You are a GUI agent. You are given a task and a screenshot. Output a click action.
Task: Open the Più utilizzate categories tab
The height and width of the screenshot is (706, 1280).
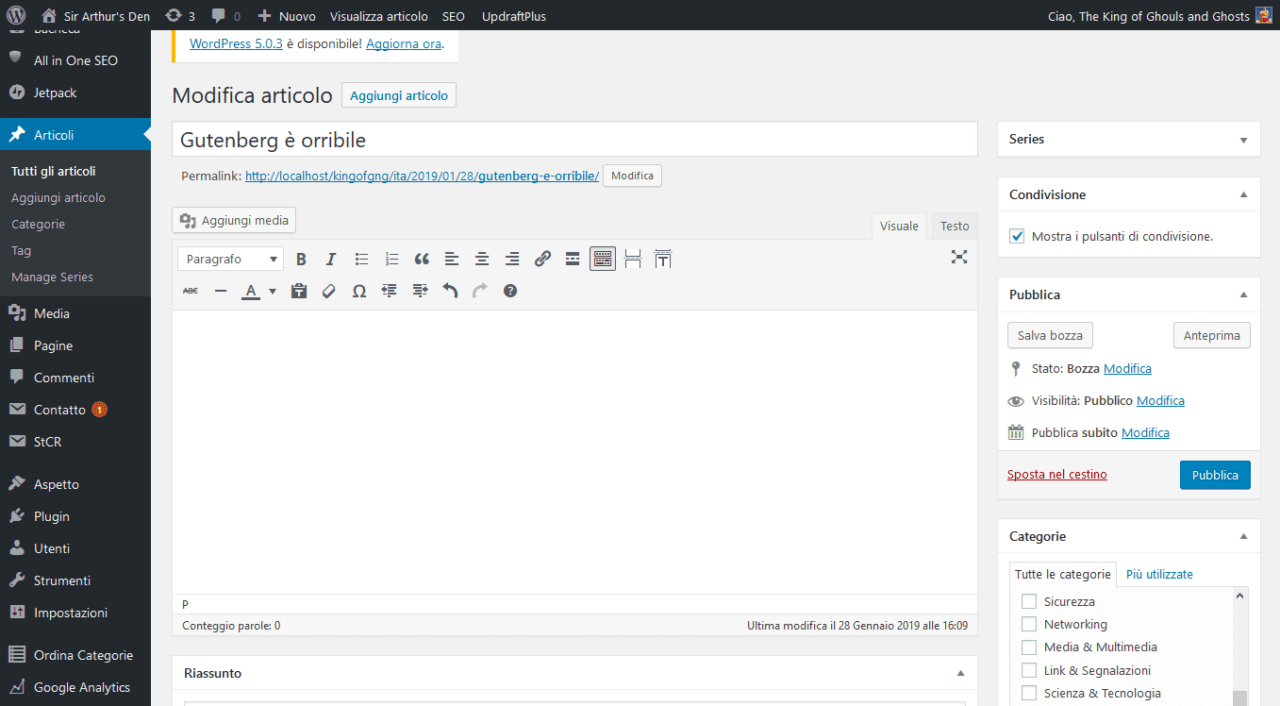click(x=1159, y=574)
